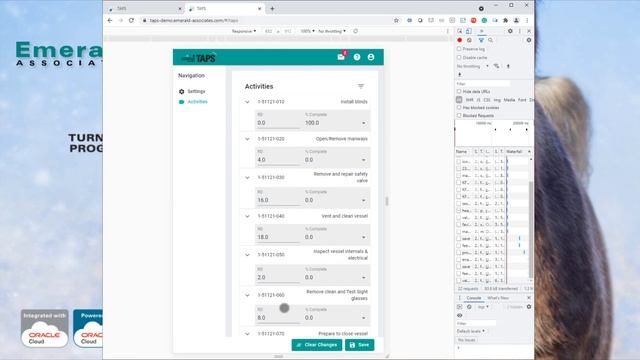Toggle the DevTools device toolbar icon
Screen dimensions: 640x360
pos(469,31)
